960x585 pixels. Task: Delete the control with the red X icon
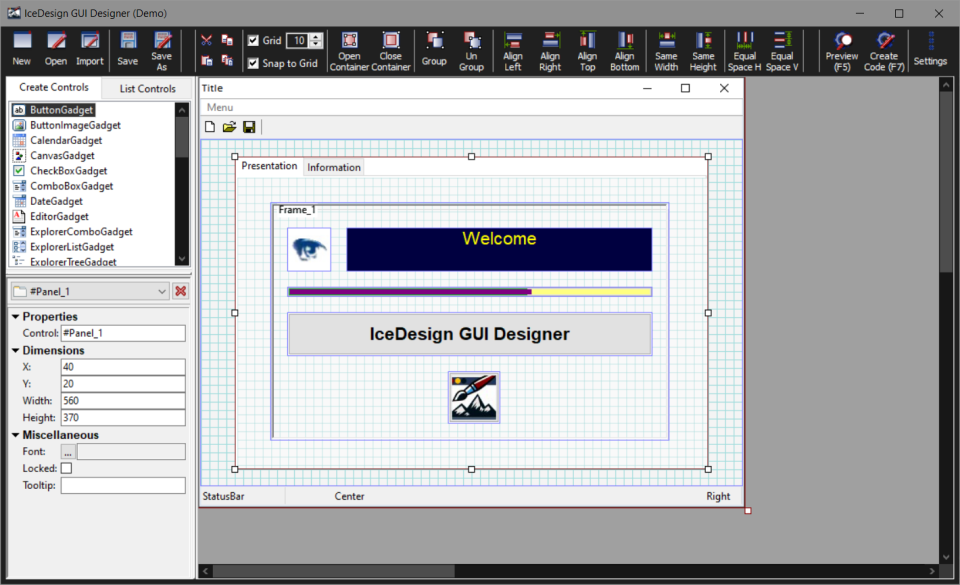[x=181, y=291]
